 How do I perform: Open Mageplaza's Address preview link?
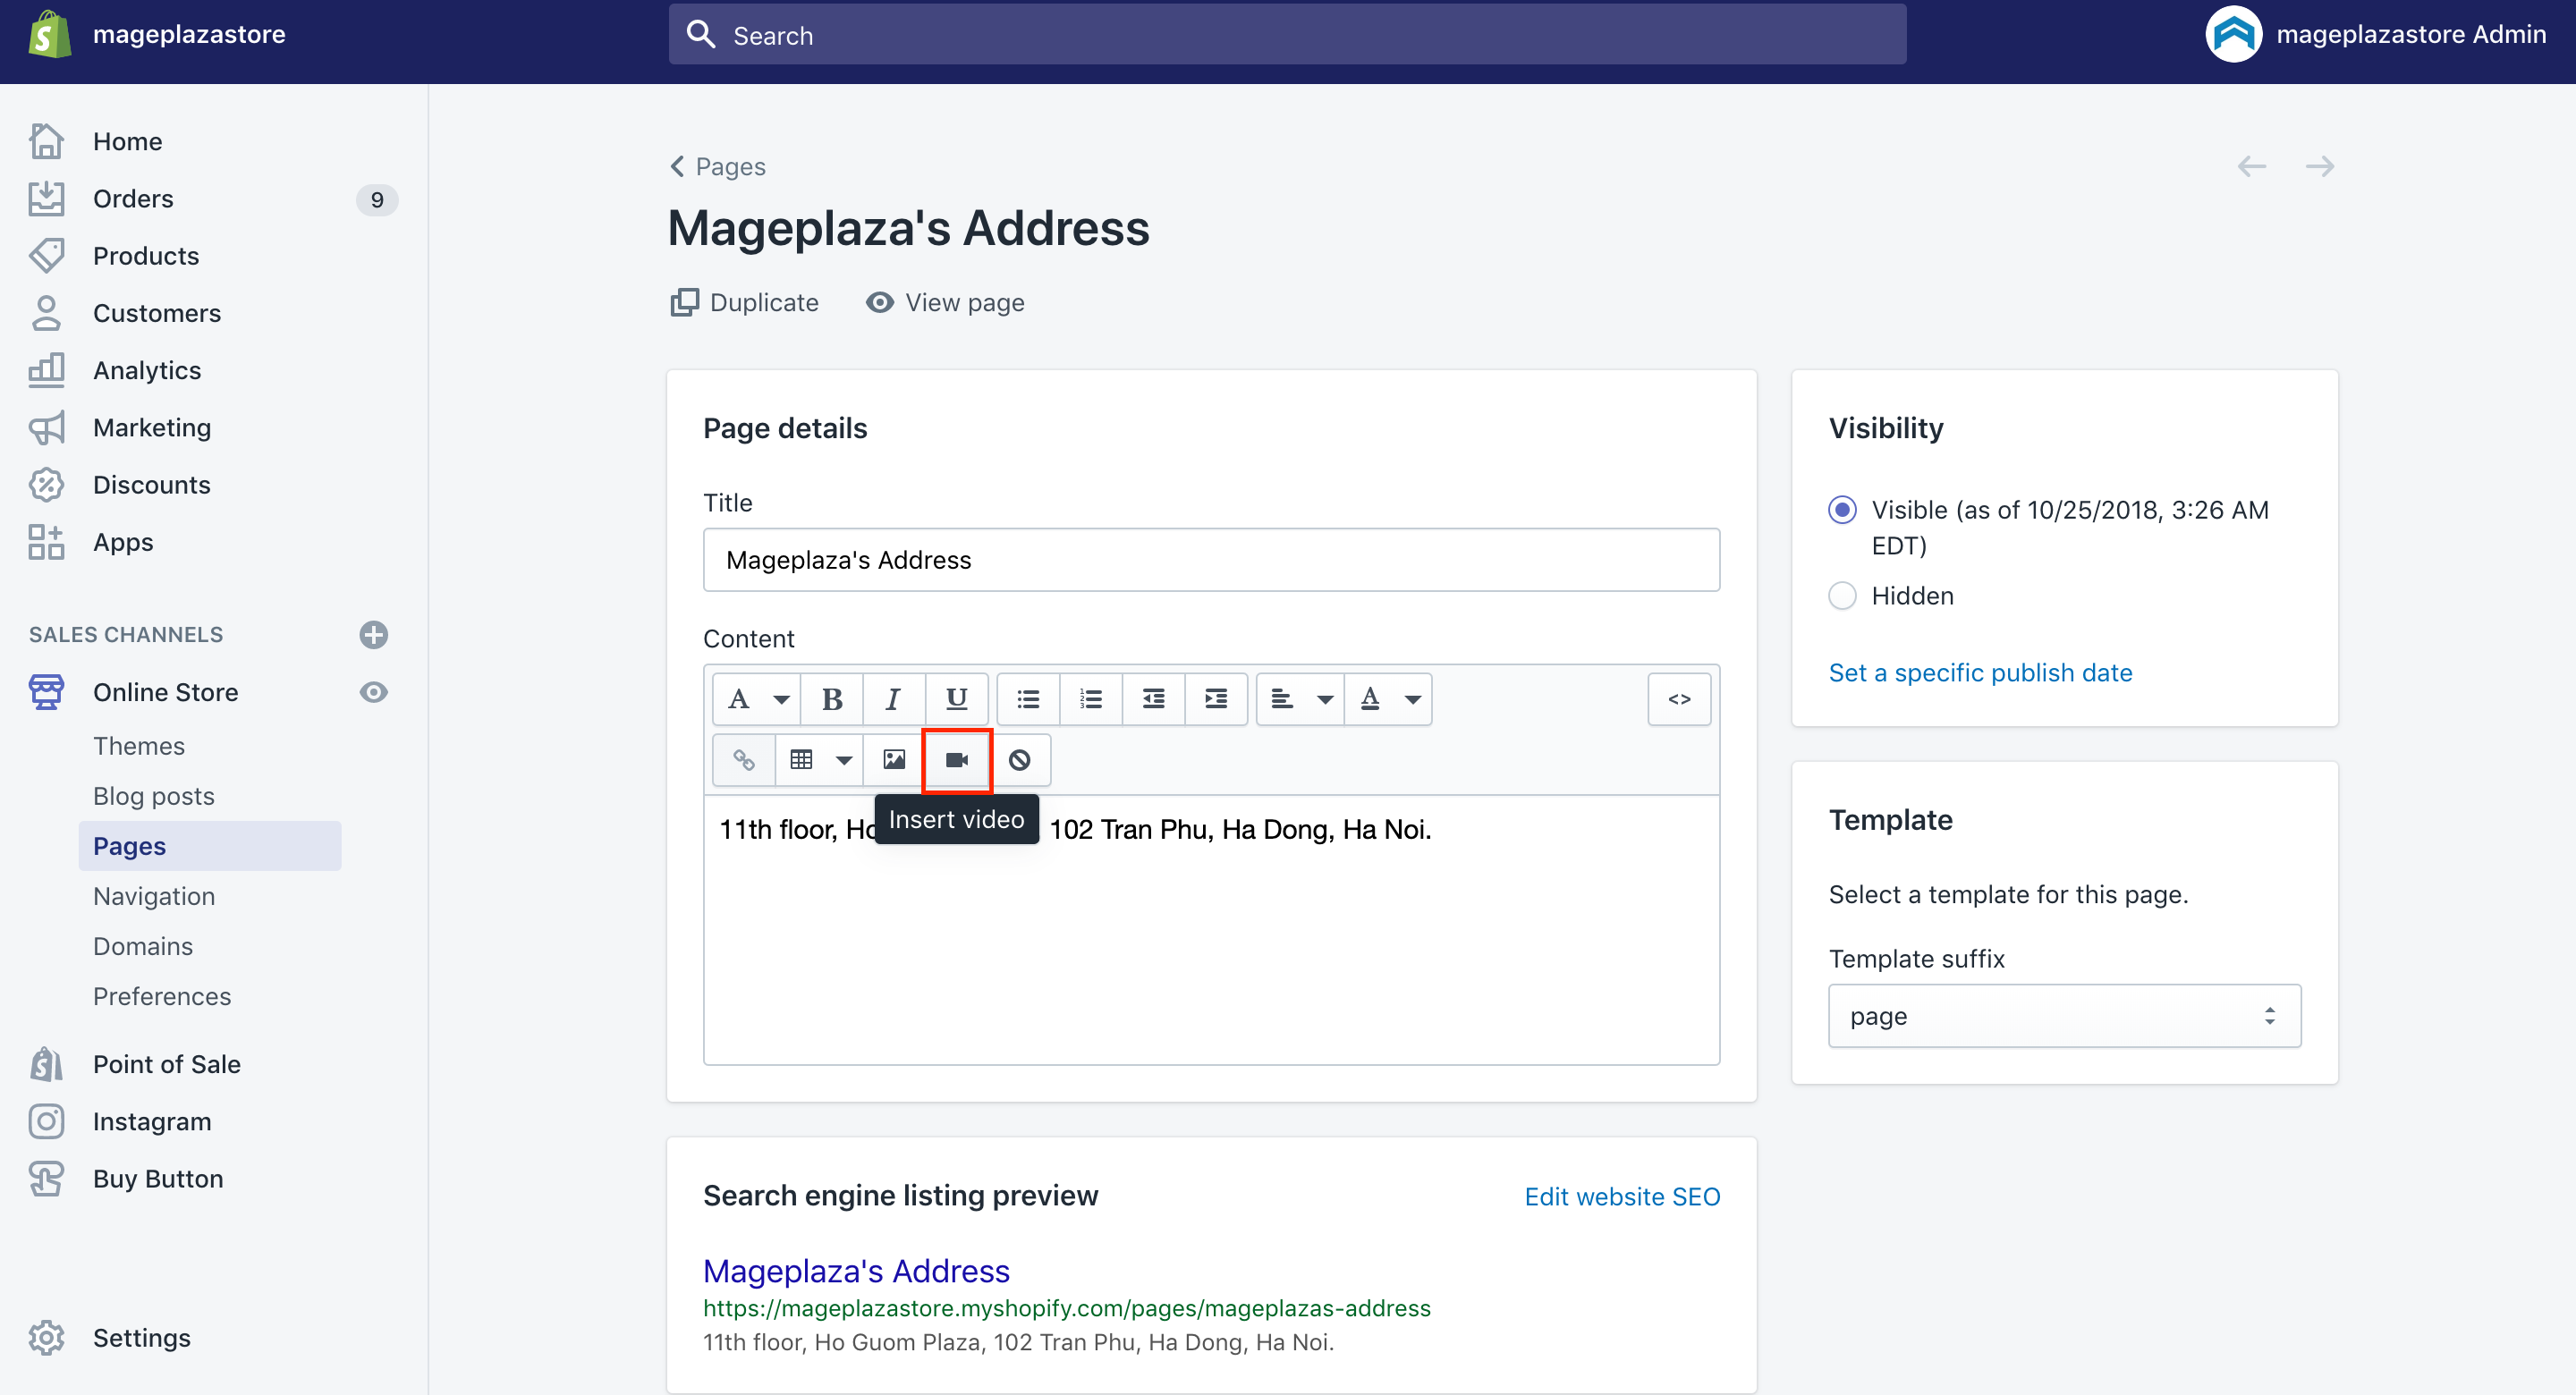[856, 1271]
